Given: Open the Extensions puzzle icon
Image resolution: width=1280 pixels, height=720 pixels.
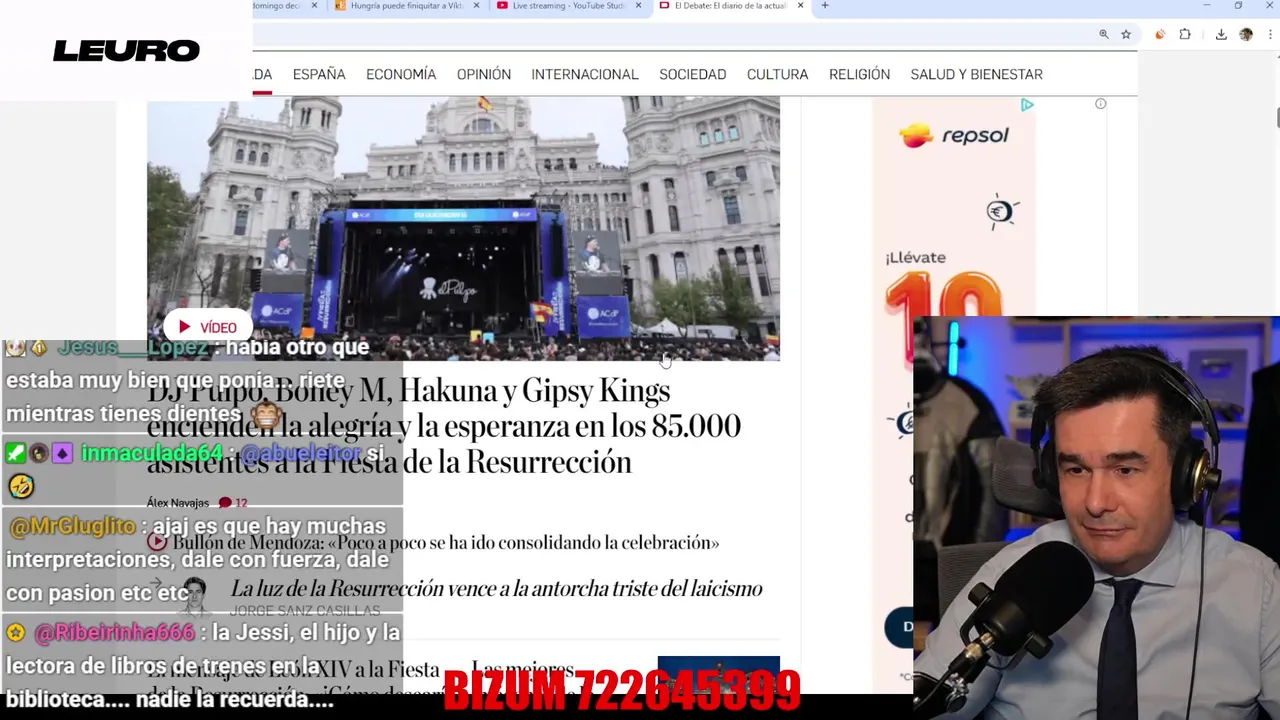Looking at the screenshot, I should pyautogui.click(x=1185, y=34).
